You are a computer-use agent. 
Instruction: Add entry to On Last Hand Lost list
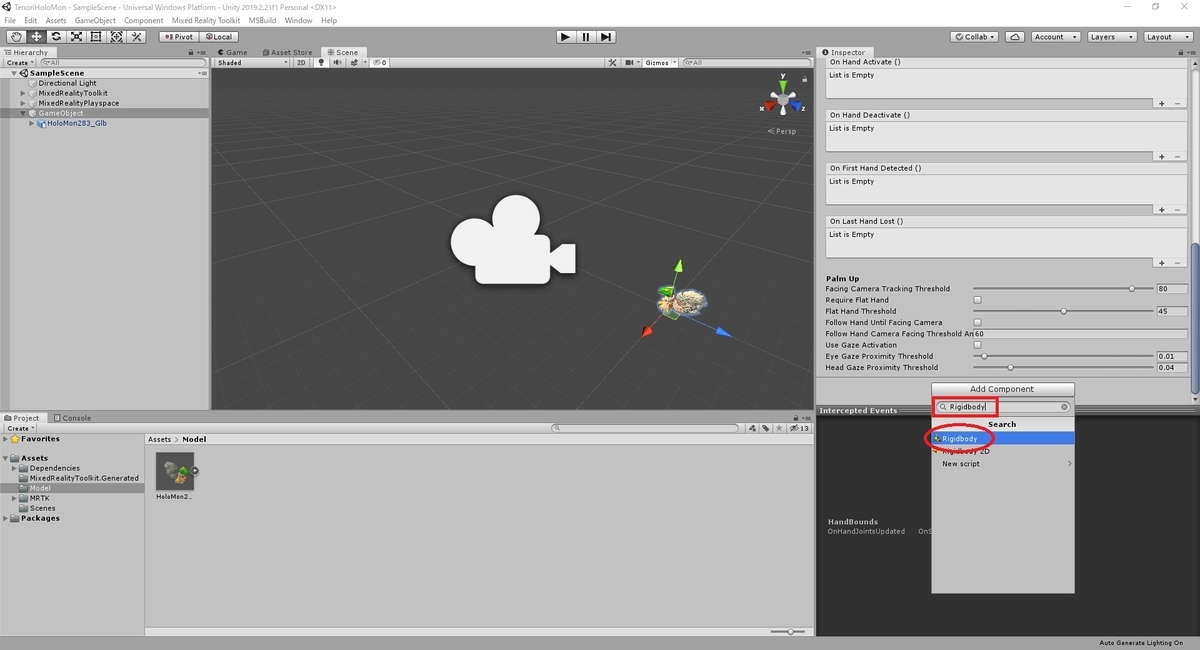(x=1161, y=262)
